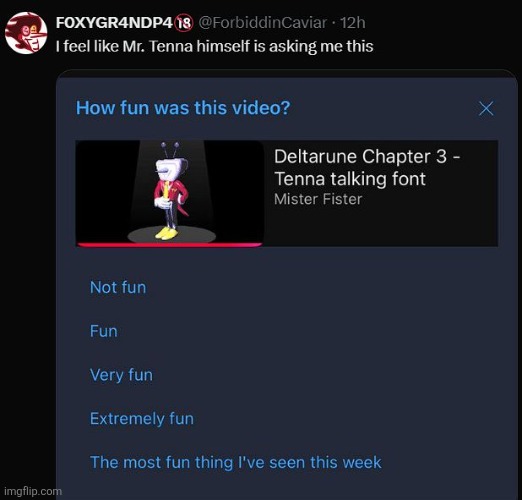Click the 'How fun was this video?' heading
522x500 pixels.
click(183, 108)
